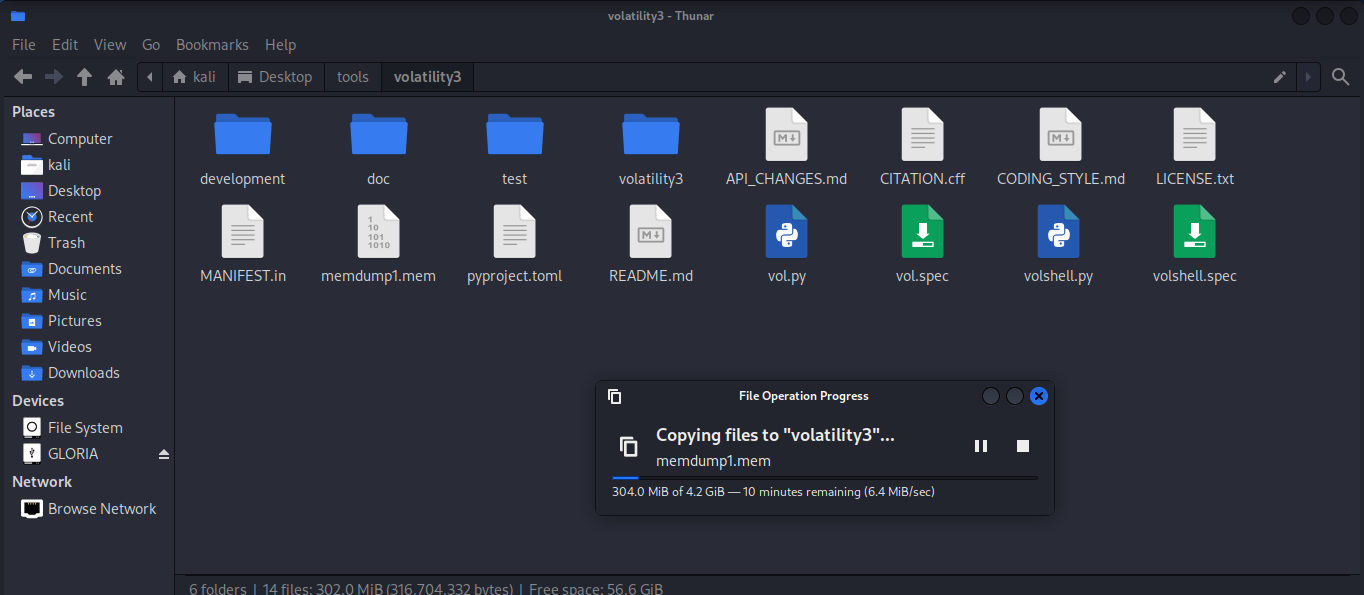1364x595 pixels.
Task: Eject the GLORIA device
Action: [x=164, y=454]
